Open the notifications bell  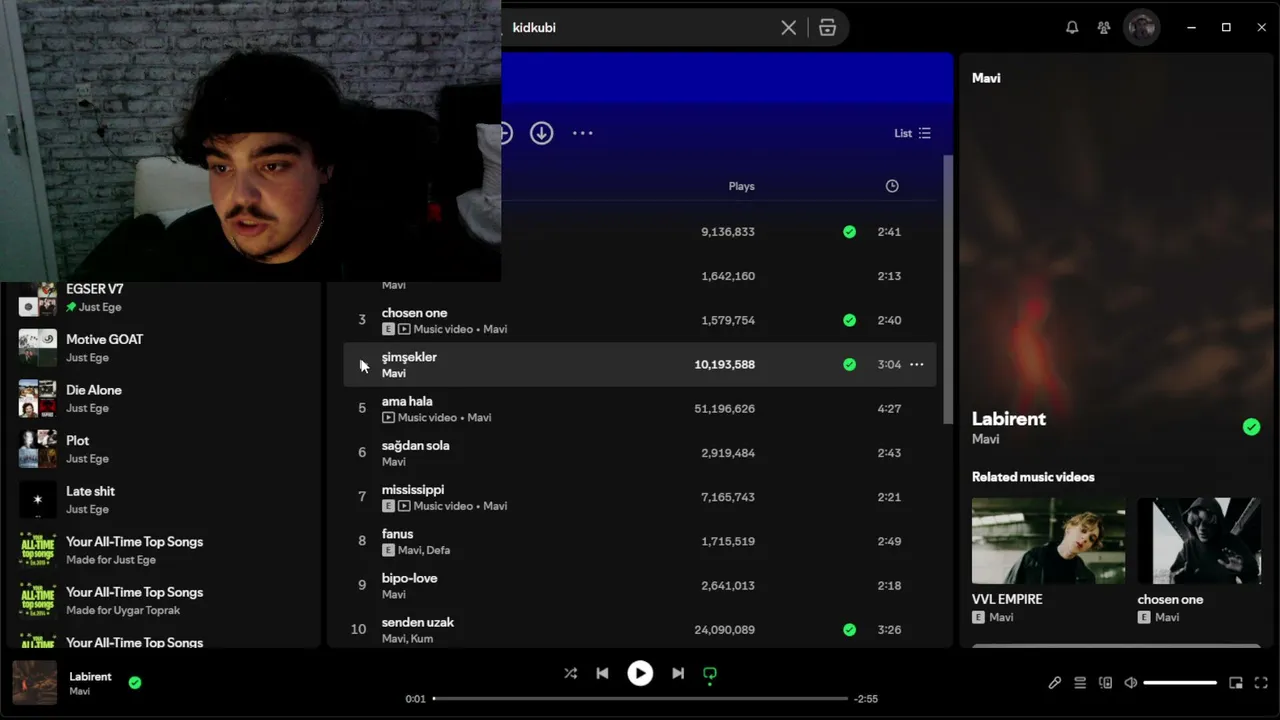tap(1072, 28)
